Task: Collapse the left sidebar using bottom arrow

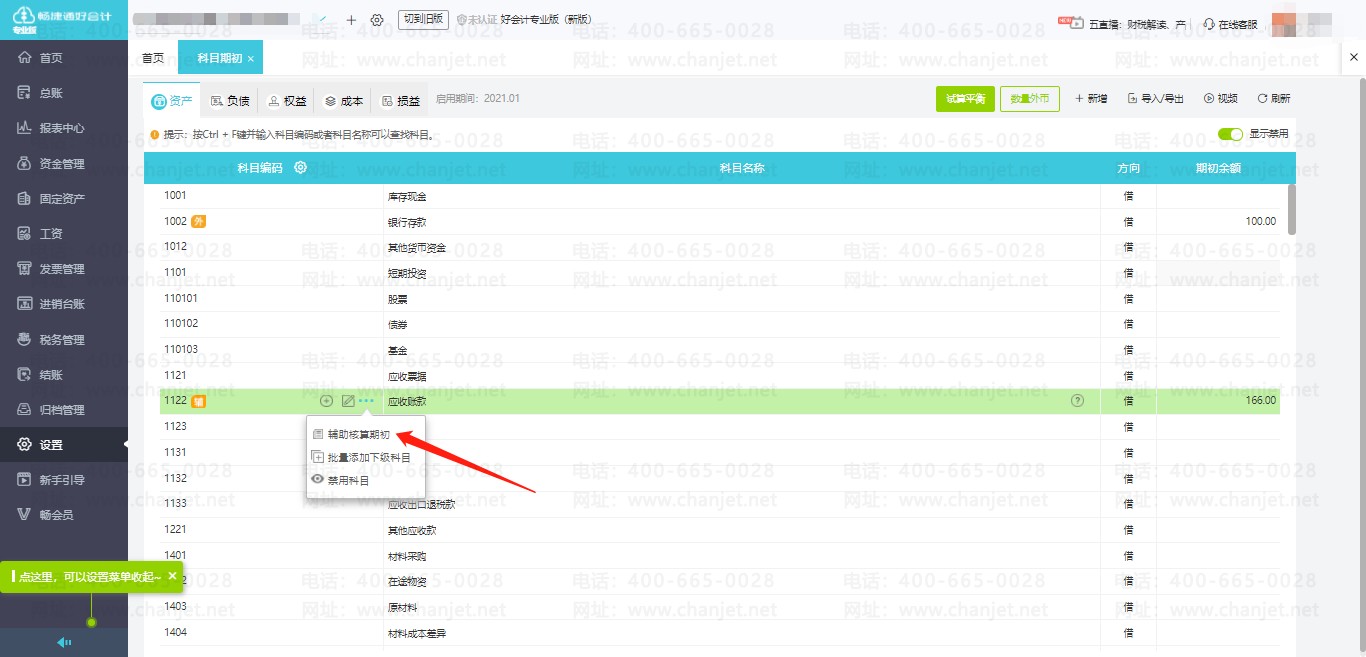Action: click(64, 643)
